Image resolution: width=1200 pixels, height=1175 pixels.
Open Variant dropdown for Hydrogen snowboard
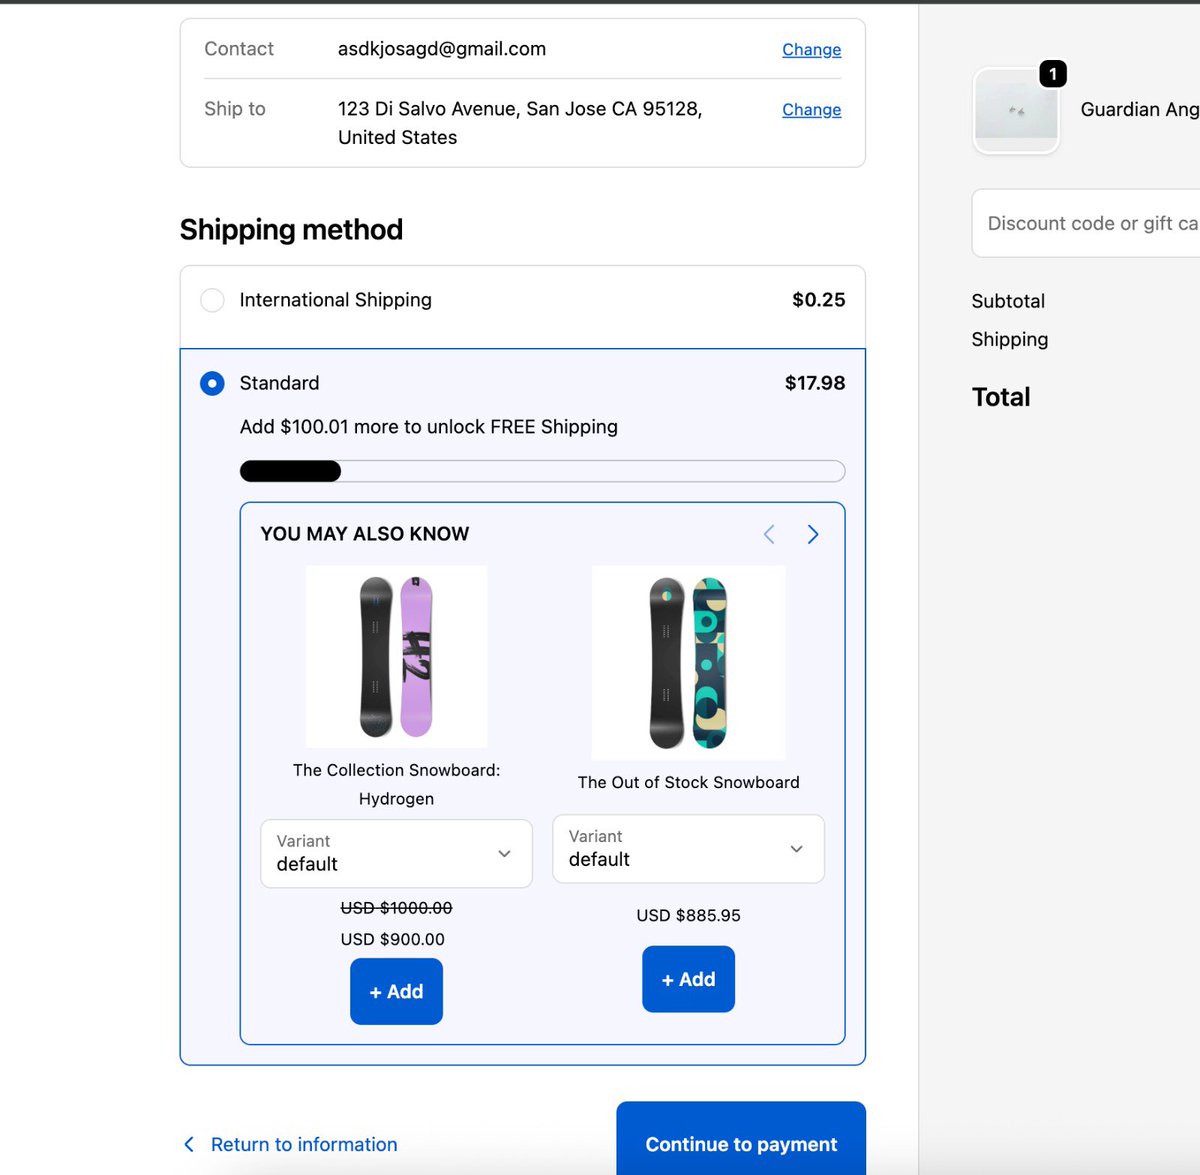point(396,853)
